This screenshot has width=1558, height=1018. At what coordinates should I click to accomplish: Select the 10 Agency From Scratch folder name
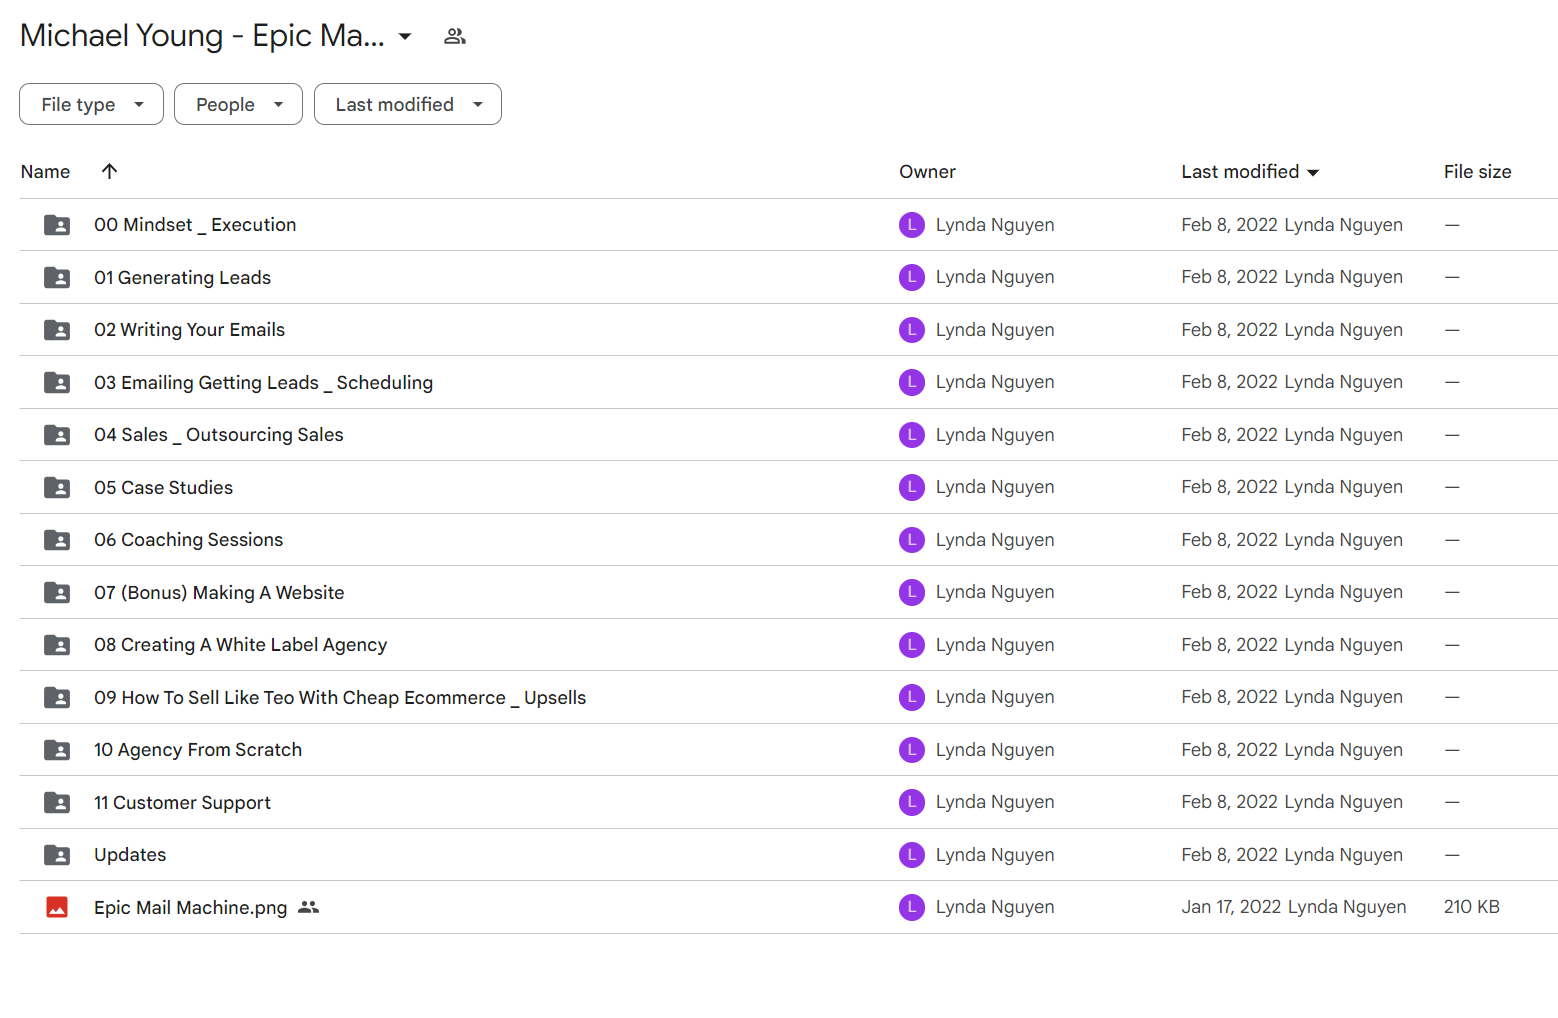click(x=198, y=750)
